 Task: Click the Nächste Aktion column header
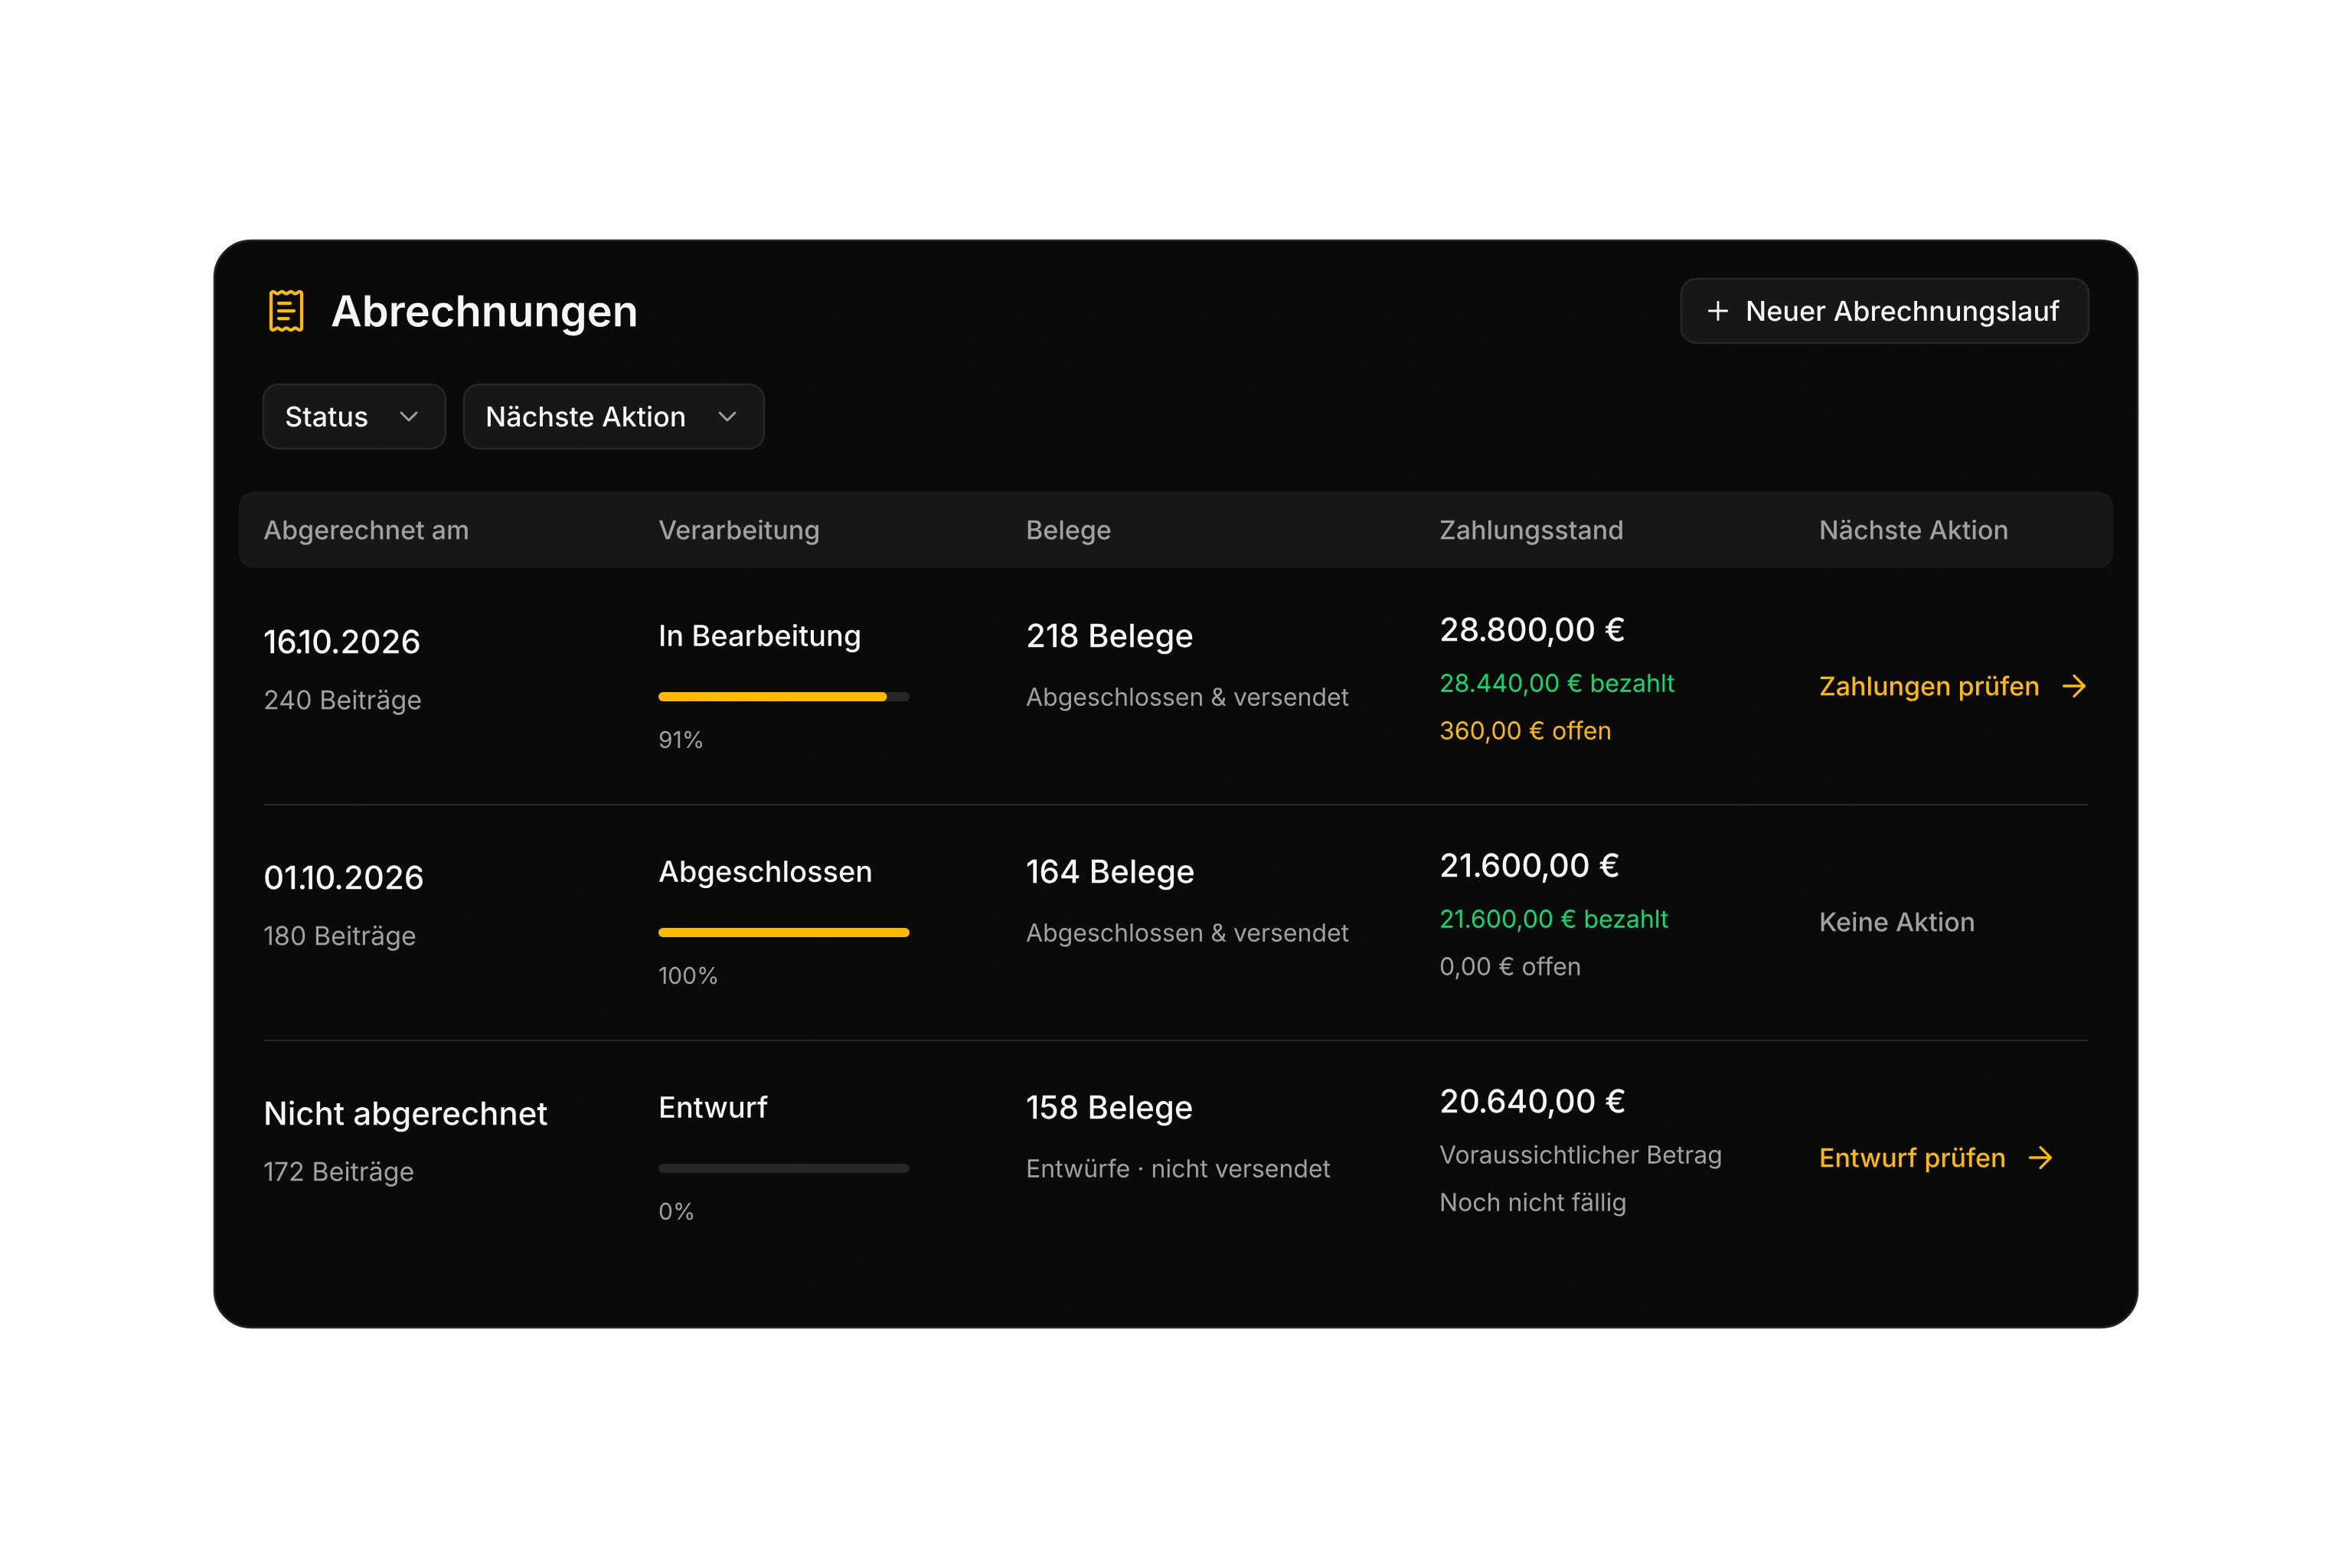click(x=1913, y=530)
